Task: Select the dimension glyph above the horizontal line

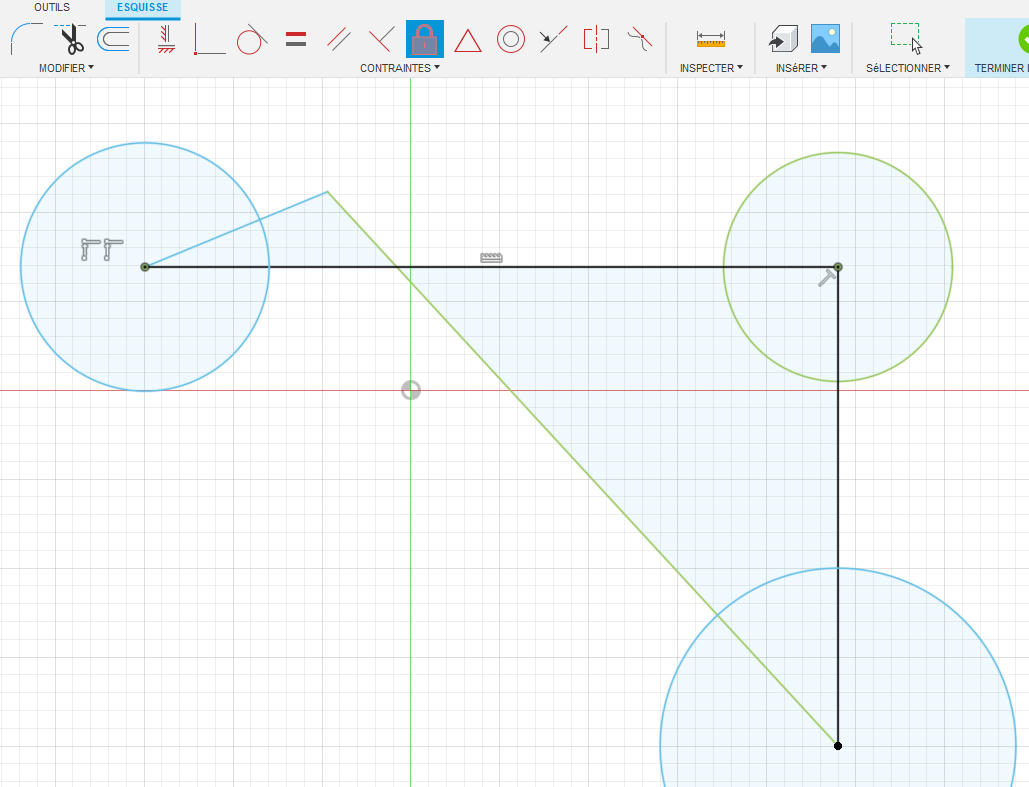Action: coord(492,258)
